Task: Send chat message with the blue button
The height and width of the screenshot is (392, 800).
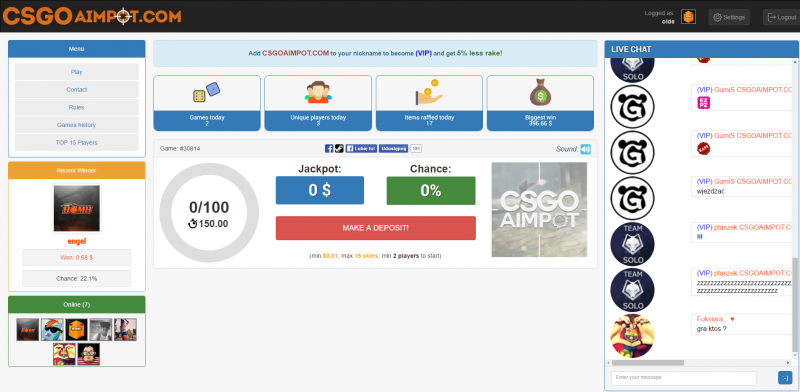Action: tap(785, 378)
